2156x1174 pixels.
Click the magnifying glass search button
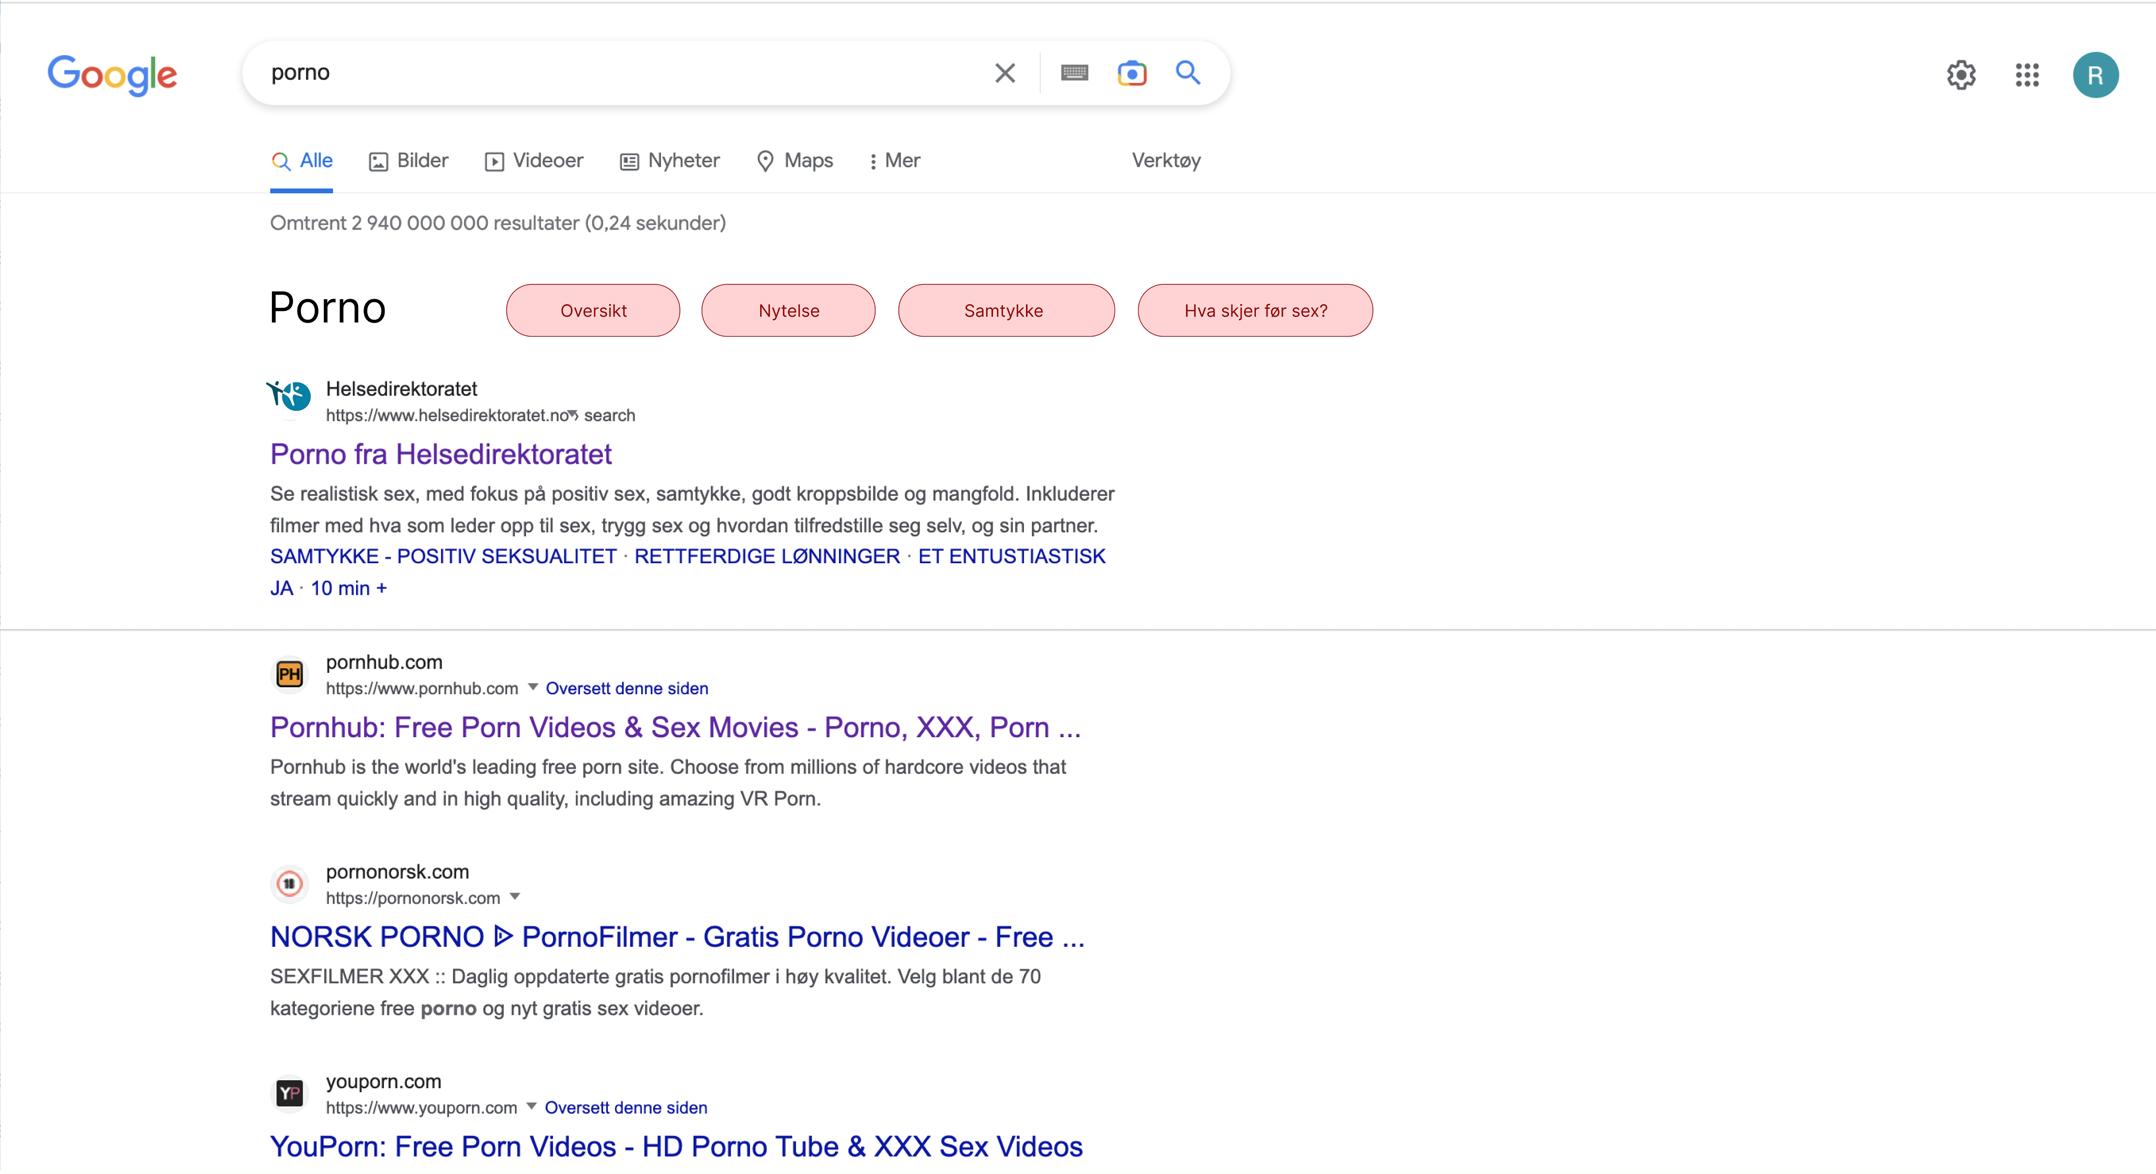click(x=1187, y=73)
